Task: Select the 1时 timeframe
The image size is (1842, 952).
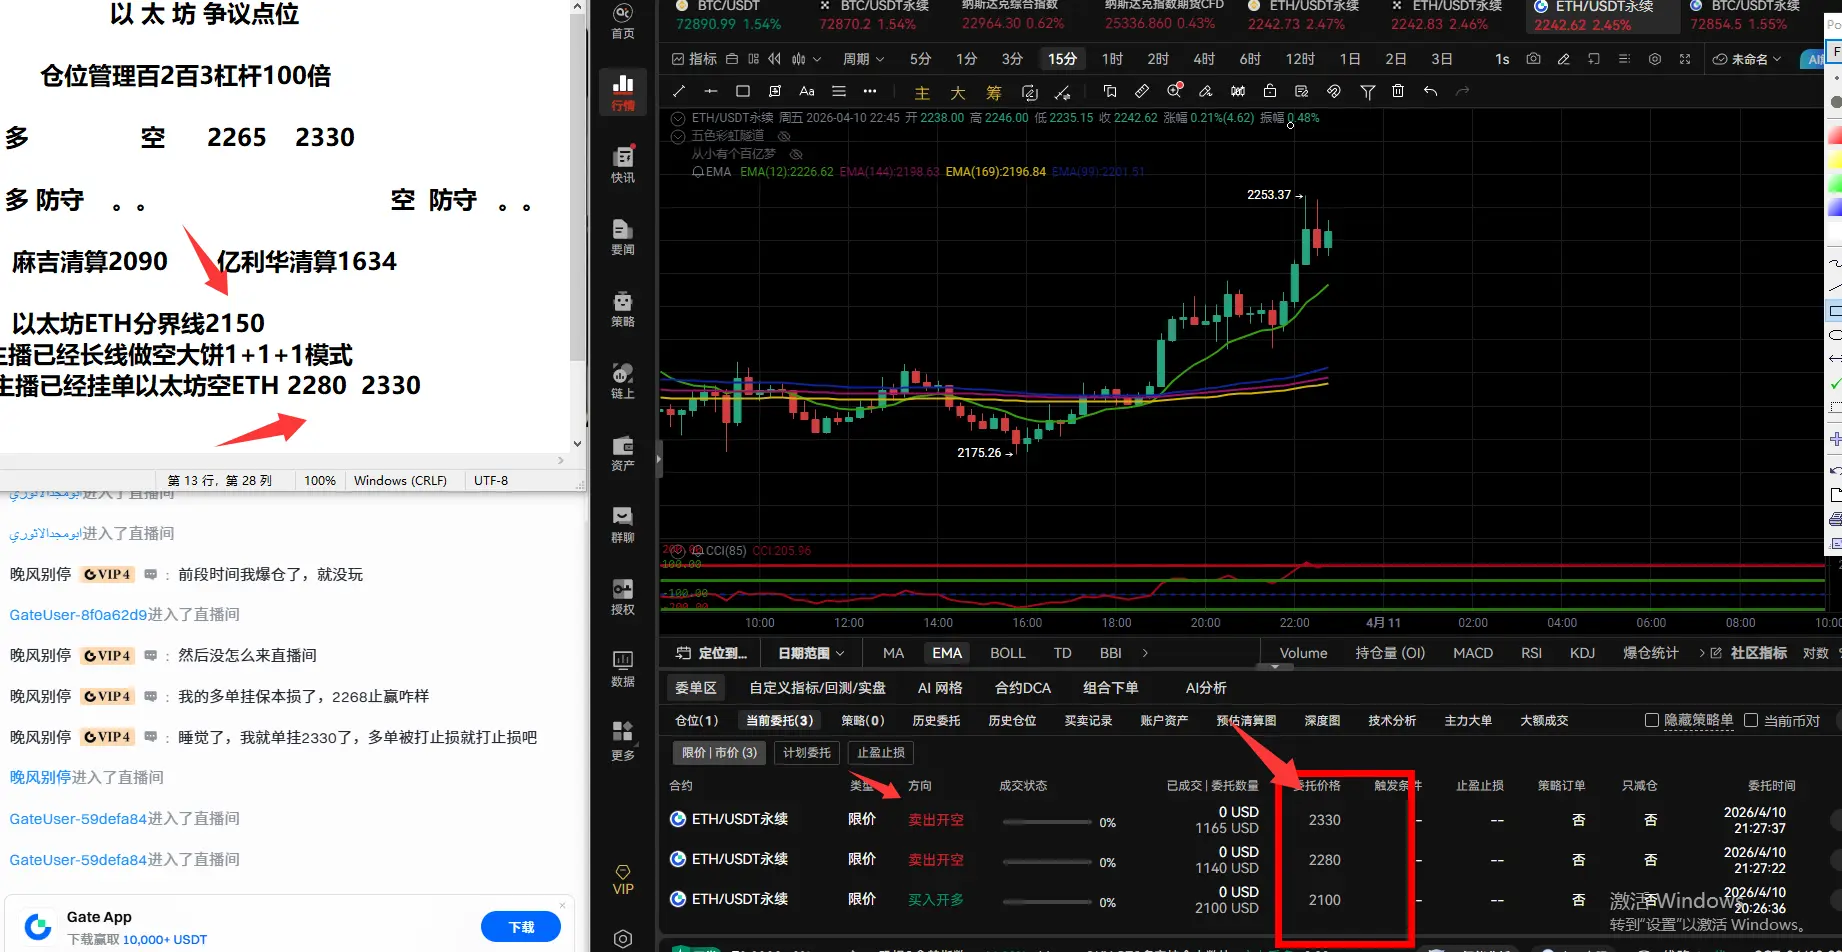Action: pyautogui.click(x=1112, y=59)
